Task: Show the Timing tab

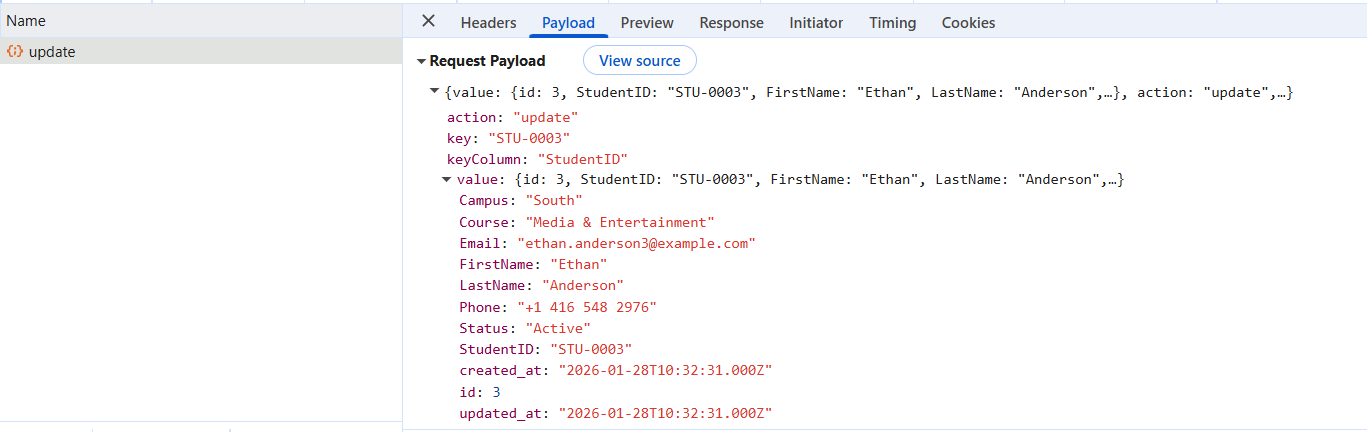Action: [892, 22]
